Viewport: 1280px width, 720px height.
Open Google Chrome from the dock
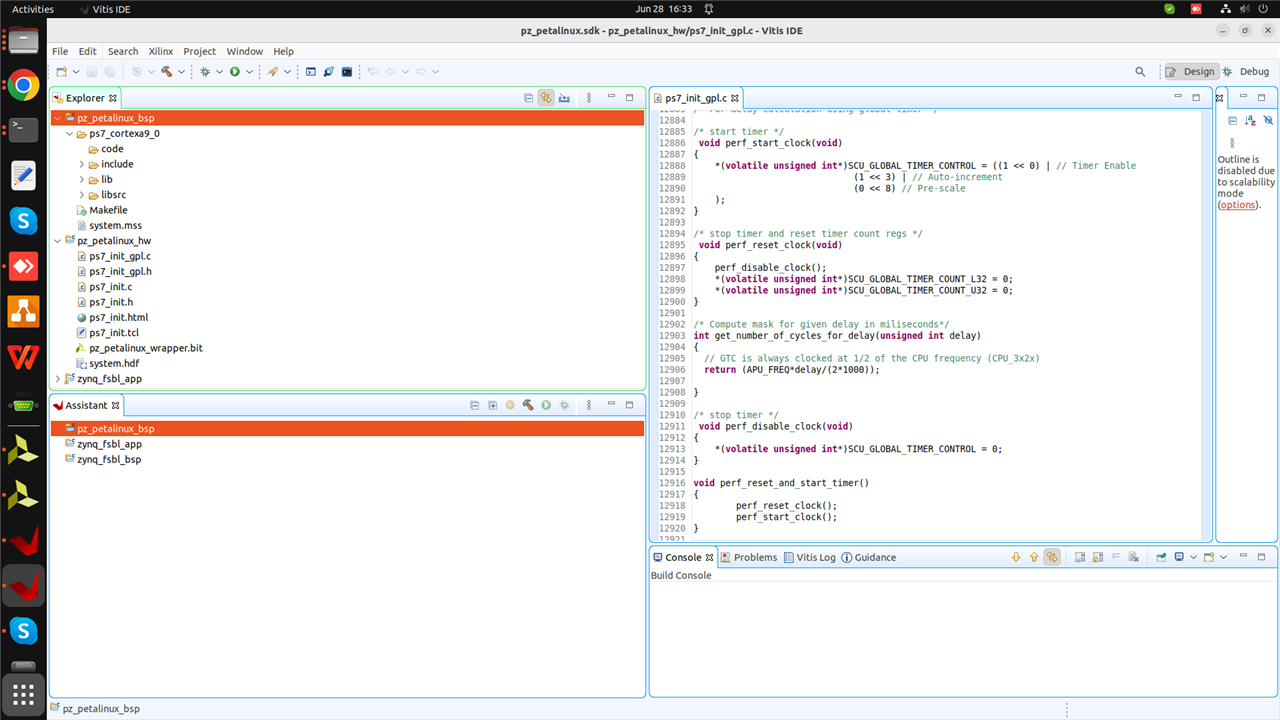tap(23, 85)
